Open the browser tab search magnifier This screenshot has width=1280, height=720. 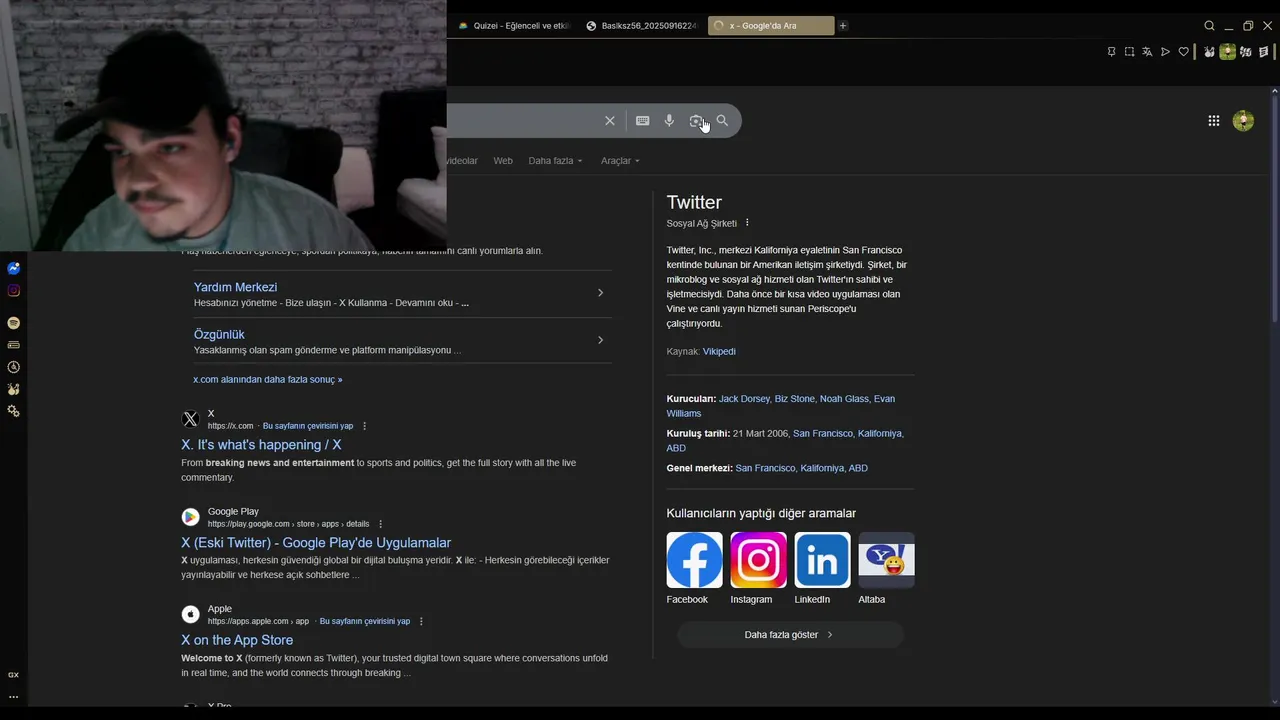(x=1209, y=26)
